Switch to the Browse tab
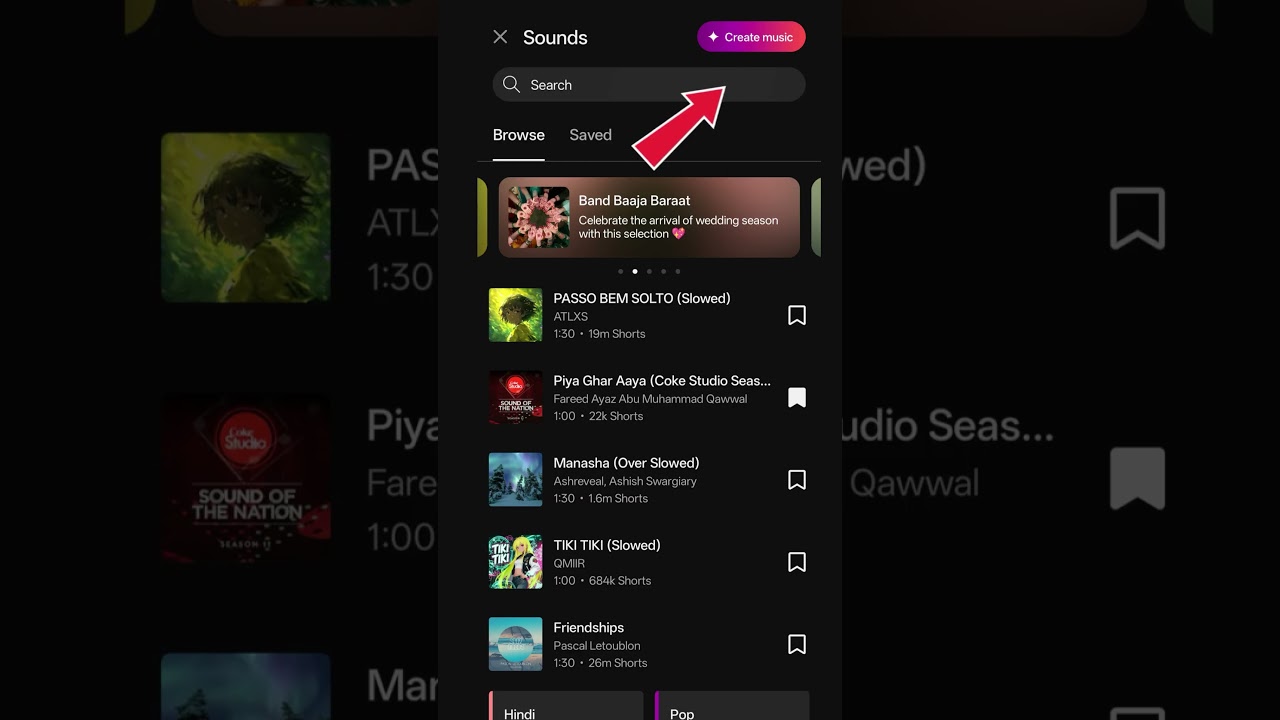The image size is (1280, 720). (x=519, y=135)
